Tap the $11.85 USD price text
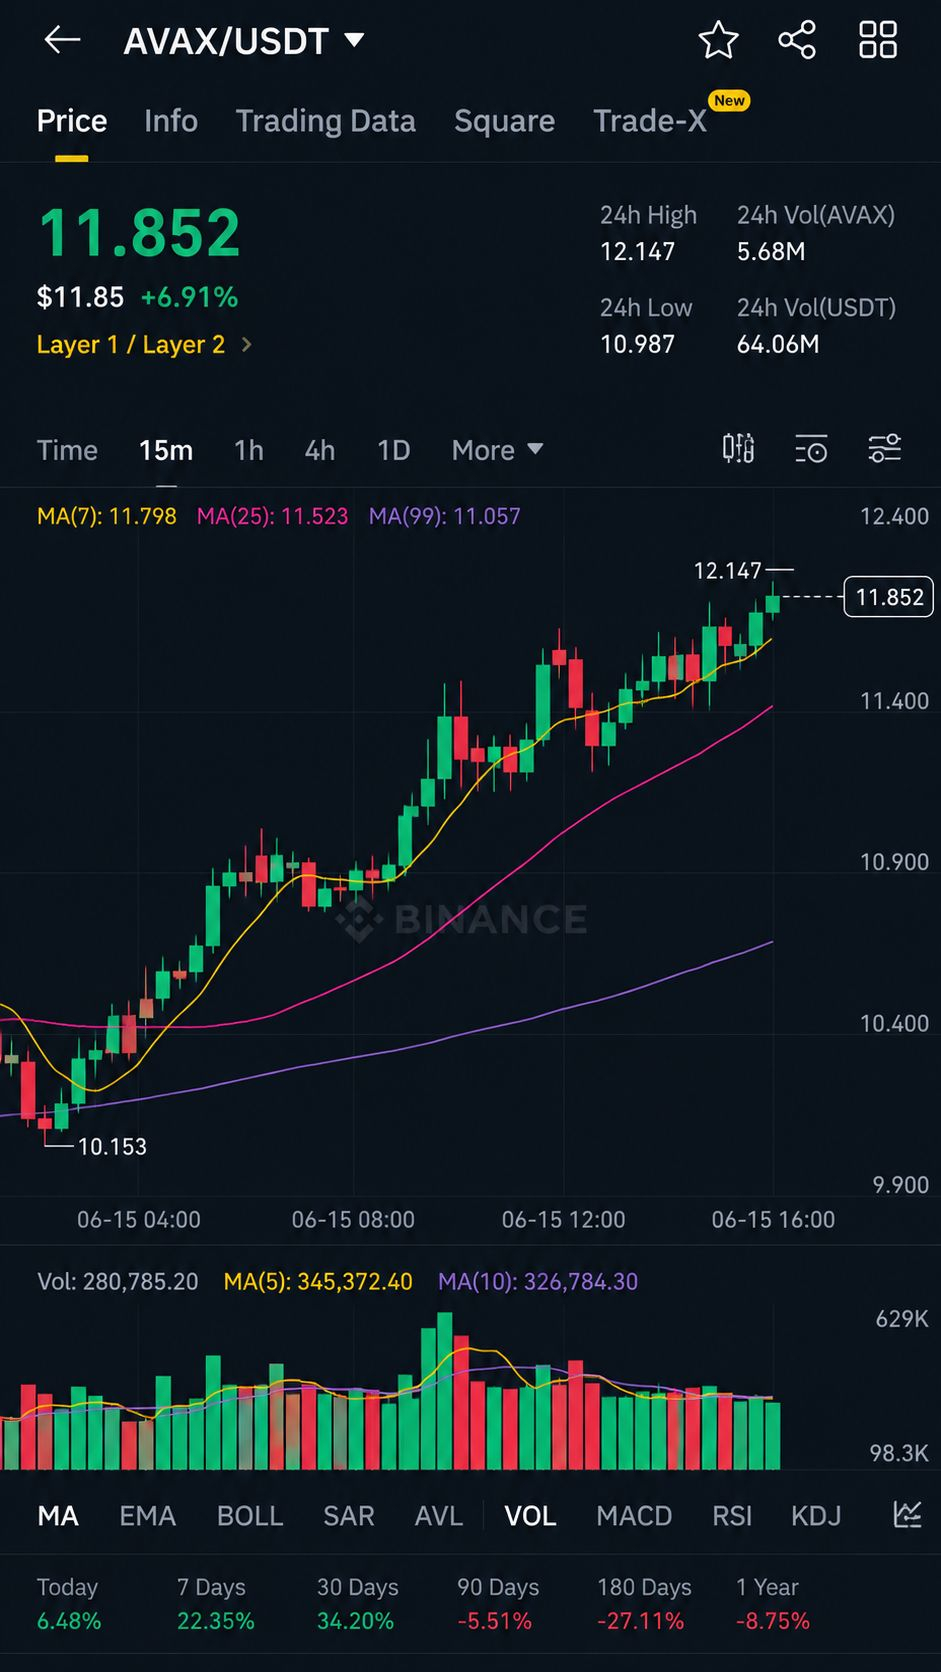This screenshot has height=1672, width=941. pyautogui.click(x=80, y=297)
